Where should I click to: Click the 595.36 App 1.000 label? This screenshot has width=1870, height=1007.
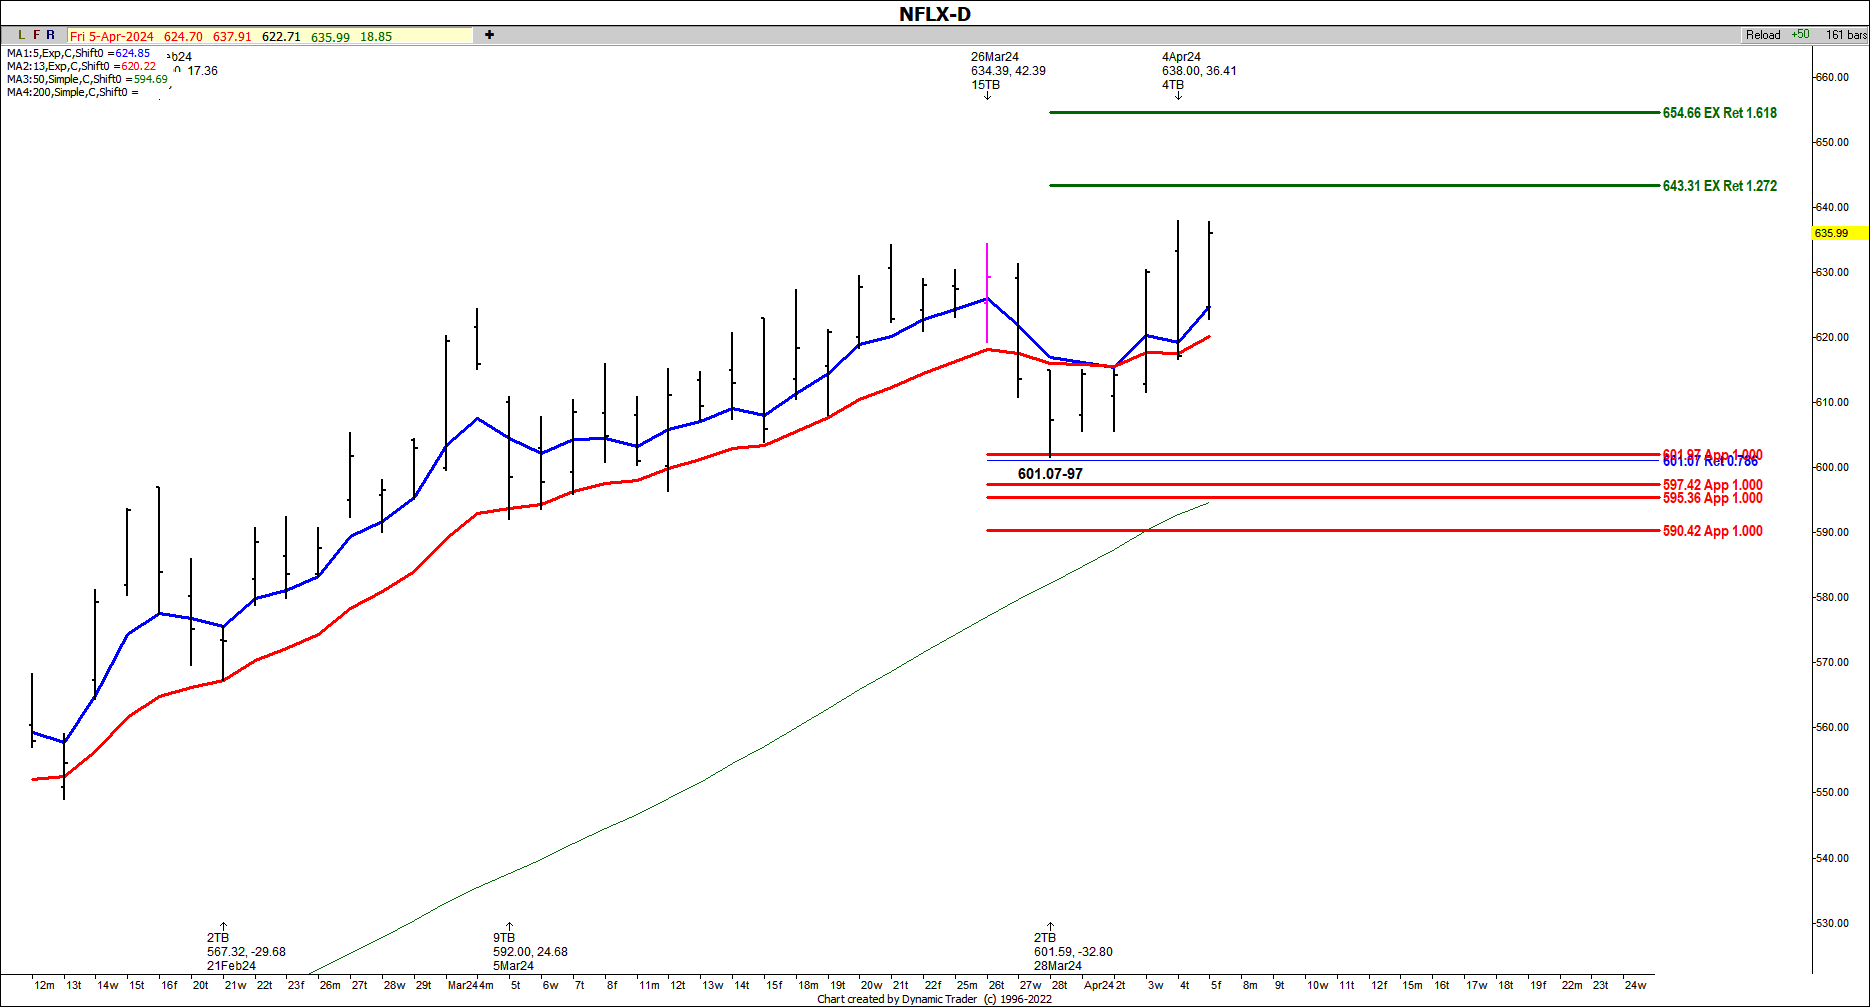pos(1713,498)
